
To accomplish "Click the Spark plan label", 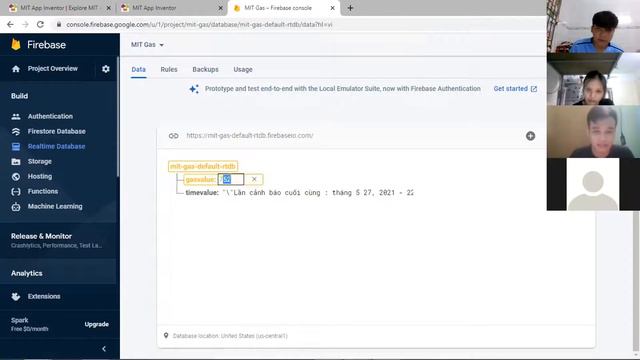I will [20, 320].
